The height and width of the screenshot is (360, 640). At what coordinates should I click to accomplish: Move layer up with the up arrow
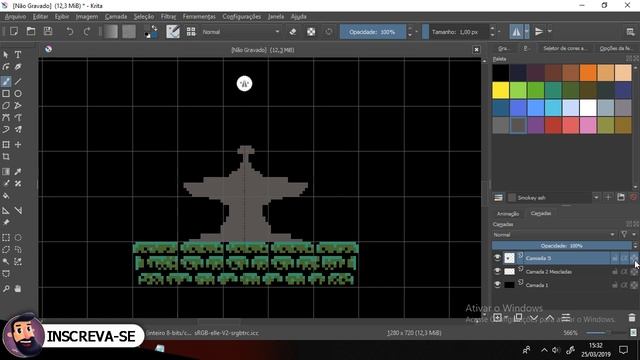[x=550, y=318]
